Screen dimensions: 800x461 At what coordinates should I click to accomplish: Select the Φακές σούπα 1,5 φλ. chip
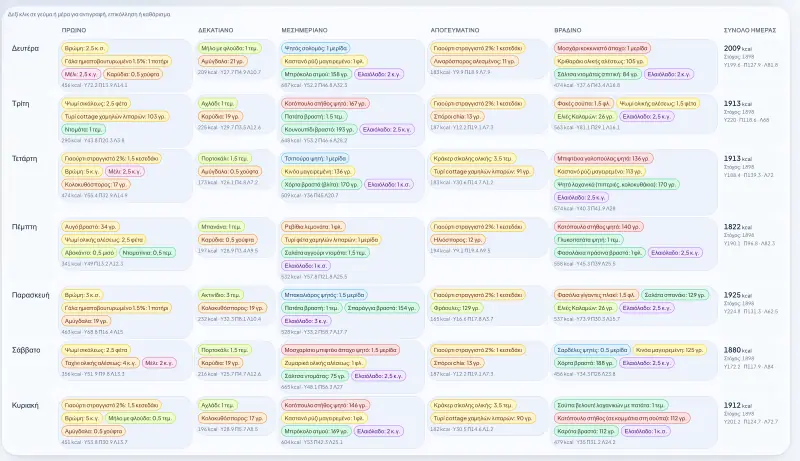(x=583, y=104)
